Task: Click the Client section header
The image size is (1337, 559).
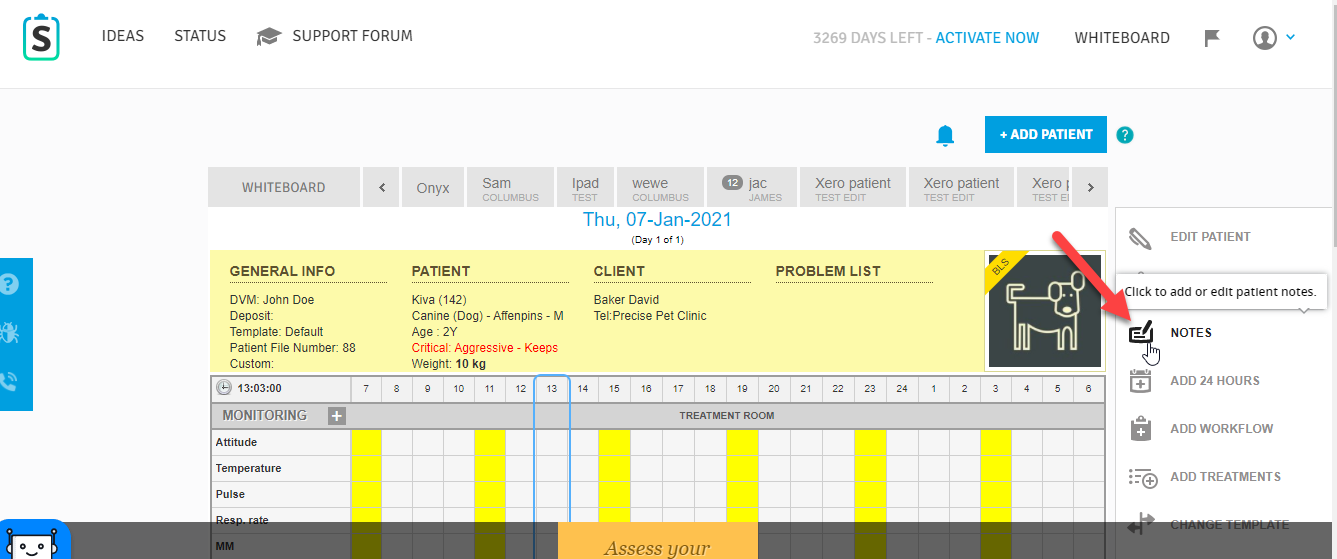Action: [619, 271]
